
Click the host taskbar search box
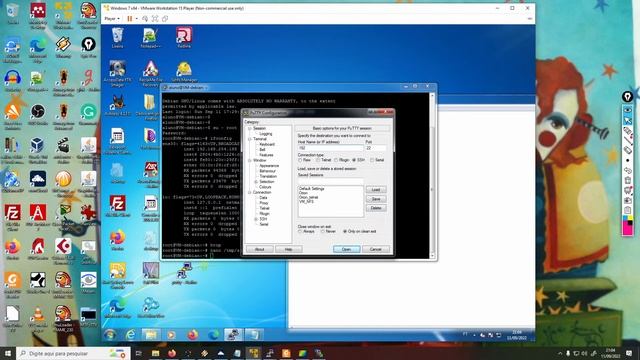coord(73,353)
